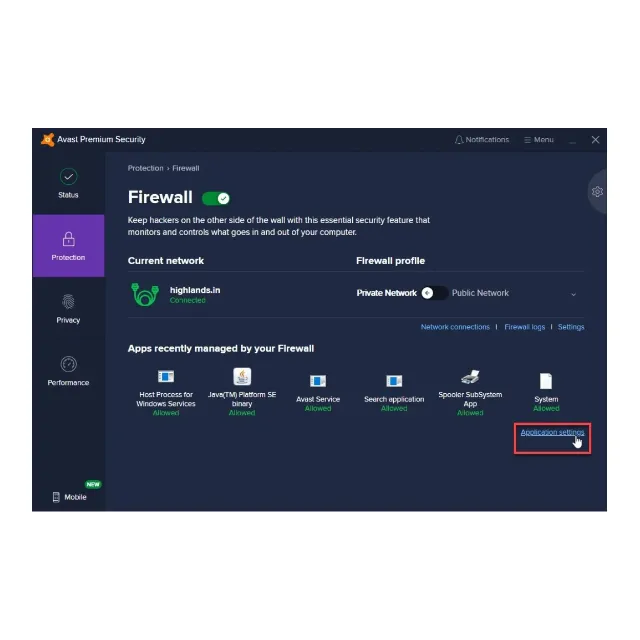Expand the Firewall profile chevron

(x=573, y=294)
